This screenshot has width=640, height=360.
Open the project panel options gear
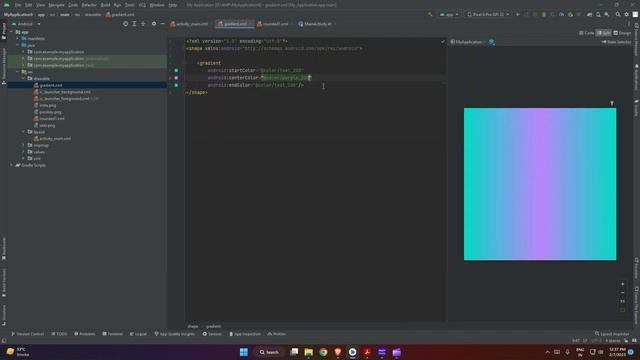[x=154, y=24]
